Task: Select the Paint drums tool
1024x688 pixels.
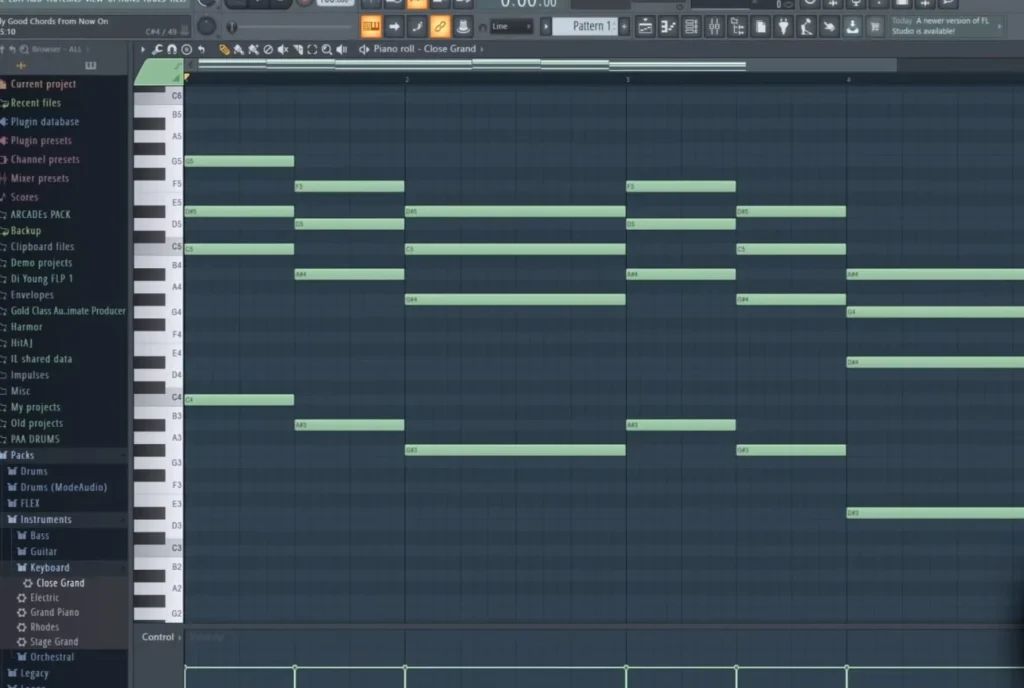Action: click(253, 49)
